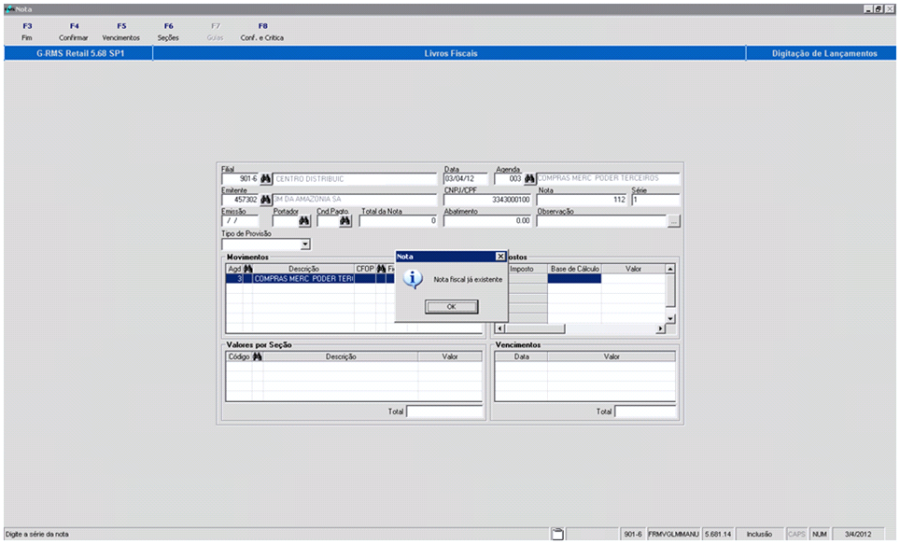Click the CNPJ/CPF field
The width and height of the screenshot is (900, 544).
(487, 200)
